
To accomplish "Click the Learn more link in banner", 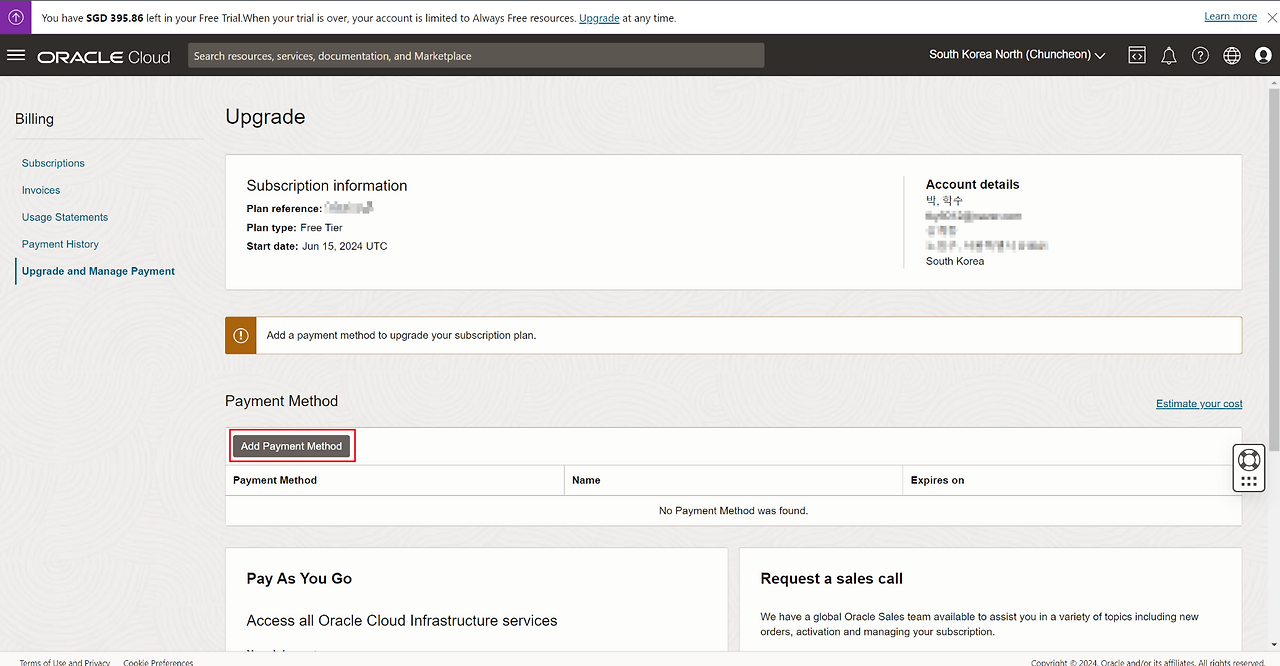I will [1230, 16].
